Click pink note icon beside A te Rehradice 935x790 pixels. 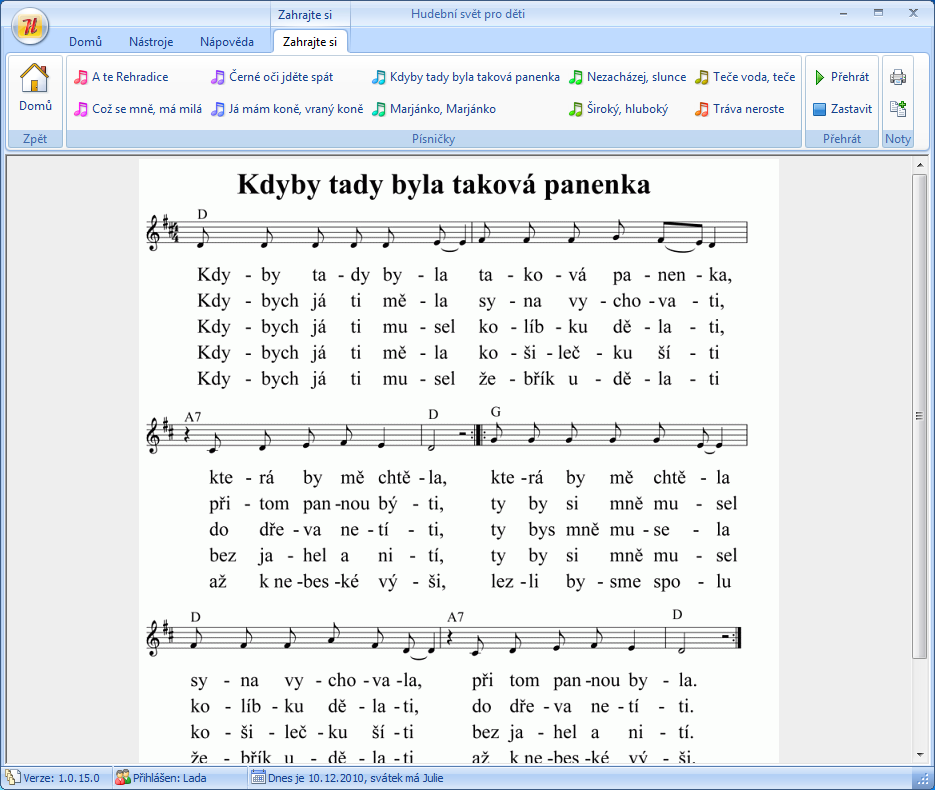(x=81, y=78)
